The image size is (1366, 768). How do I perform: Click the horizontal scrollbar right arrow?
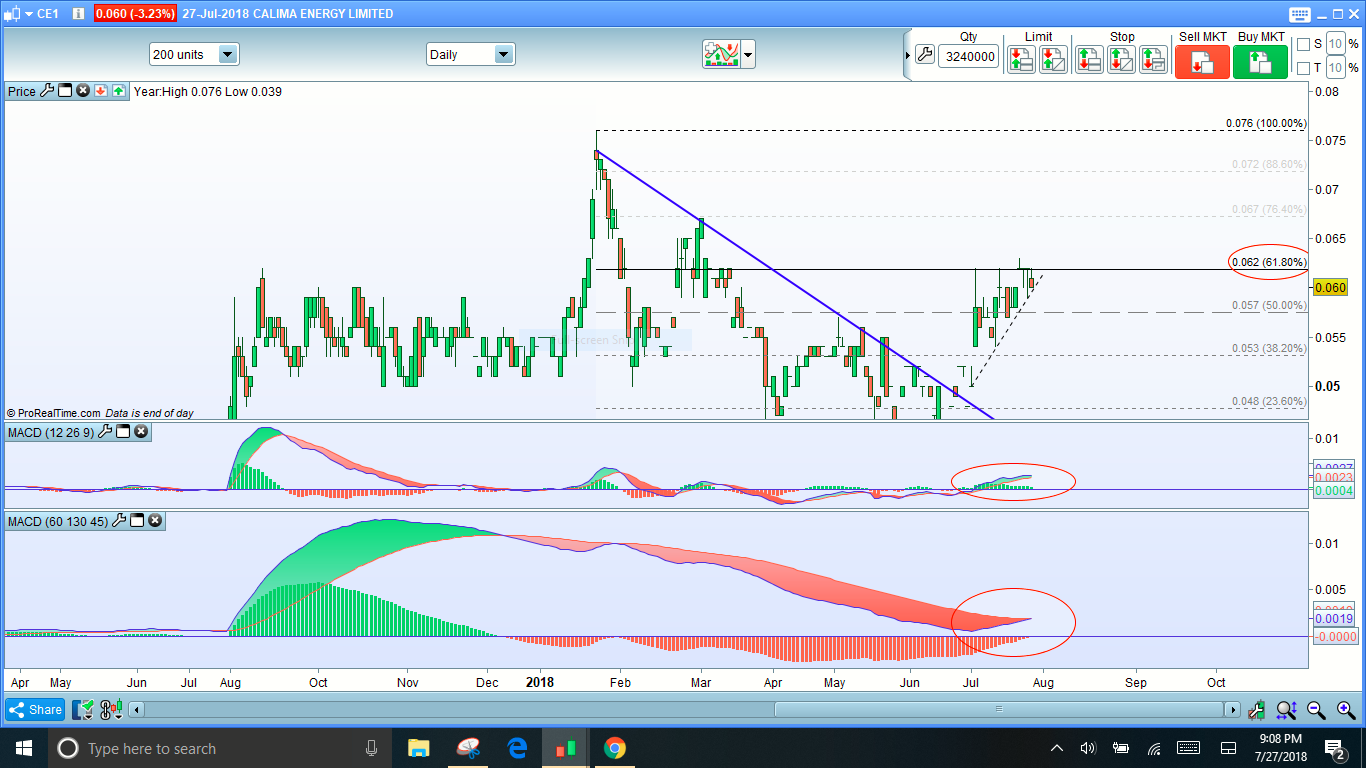pyautogui.click(x=1233, y=710)
